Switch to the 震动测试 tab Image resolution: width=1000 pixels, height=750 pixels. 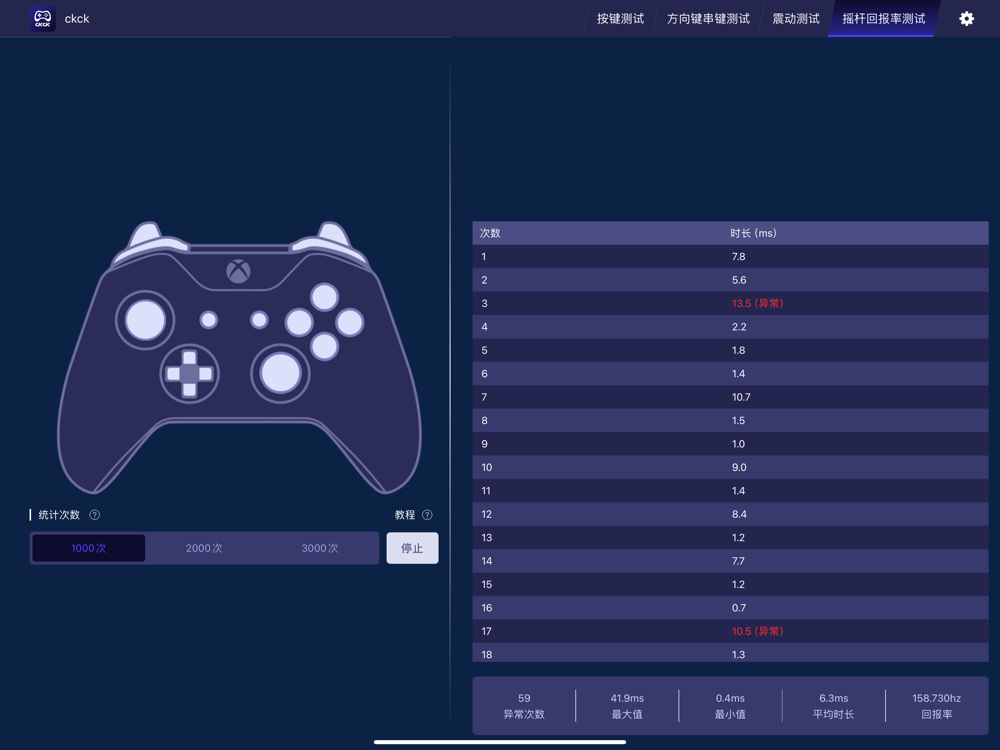796,18
